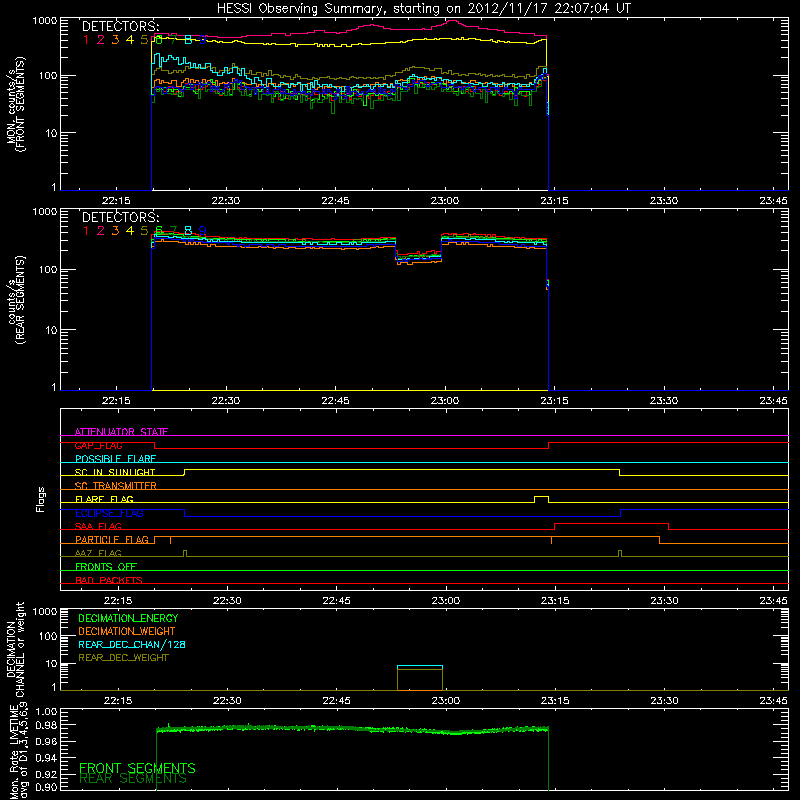This screenshot has width=800, height=800.
Task: Click 23:15 tick label under rear segments plot
Action: pyautogui.click(x=555, y=401)
